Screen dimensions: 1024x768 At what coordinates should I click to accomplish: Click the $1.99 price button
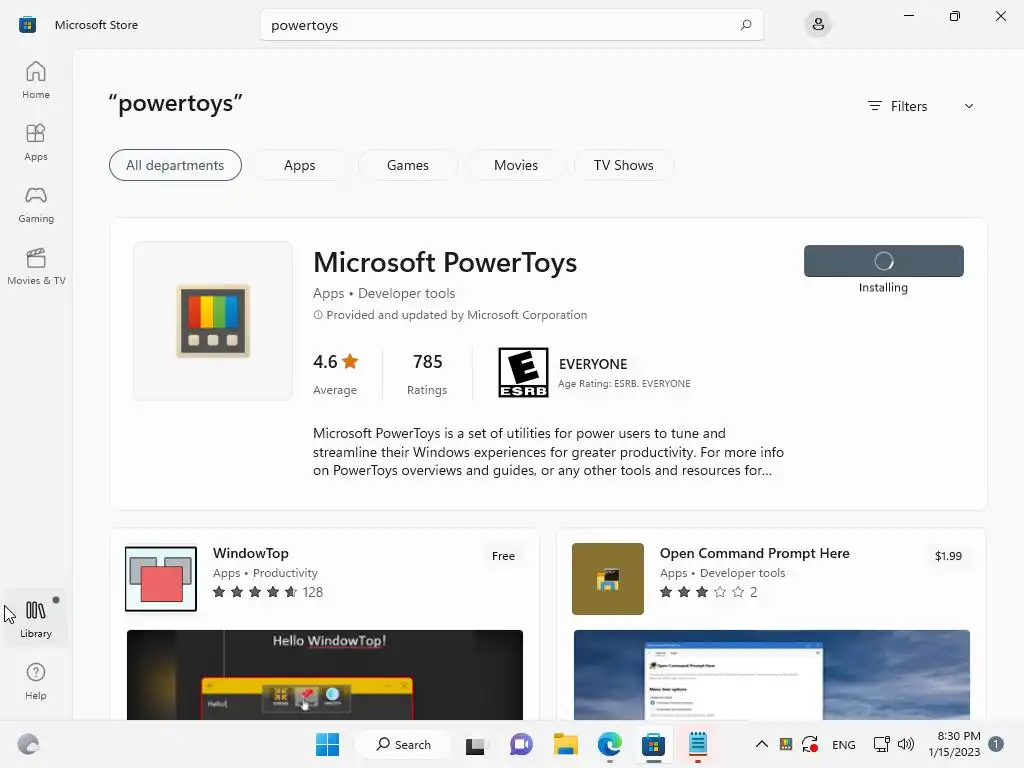[x=948, y=556]
